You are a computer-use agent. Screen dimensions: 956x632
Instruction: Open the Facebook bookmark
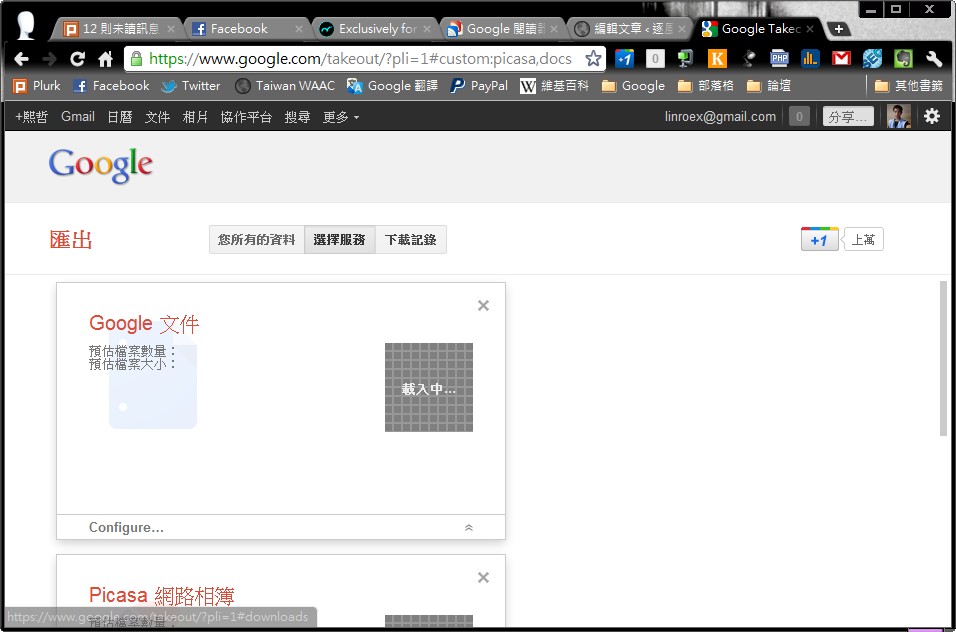(111, 86)
